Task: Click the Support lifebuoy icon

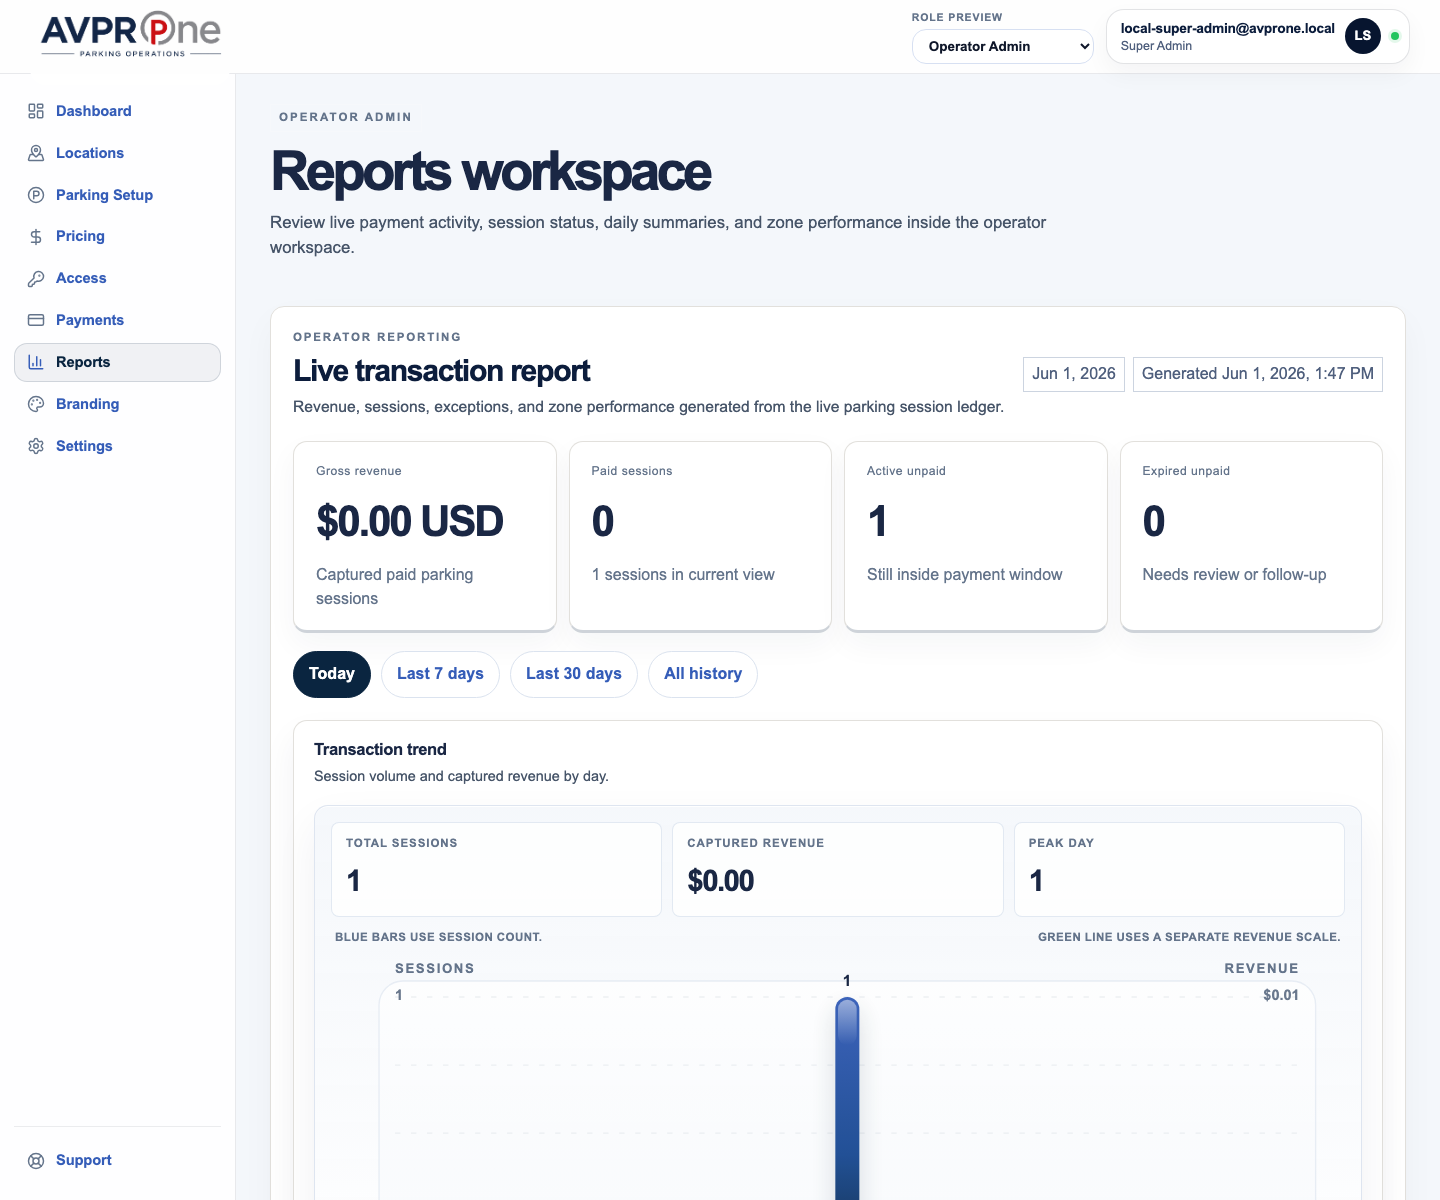Action: pyautogui.click(x=36, y=1161)
